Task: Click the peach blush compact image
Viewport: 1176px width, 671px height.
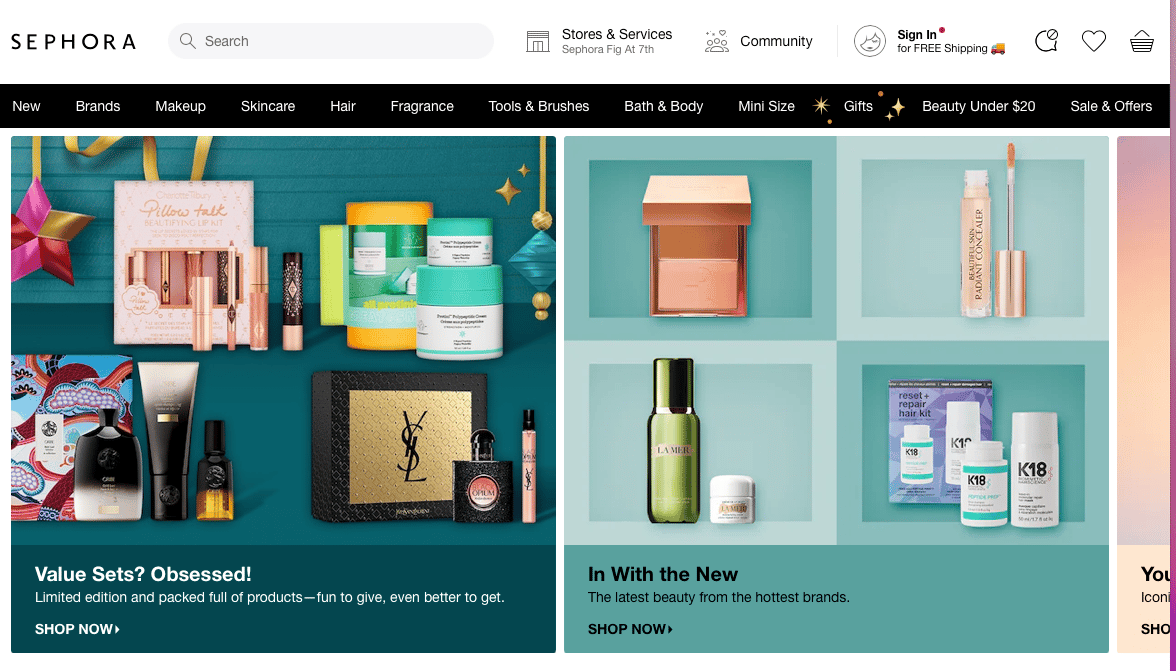Action: point(696,245)
